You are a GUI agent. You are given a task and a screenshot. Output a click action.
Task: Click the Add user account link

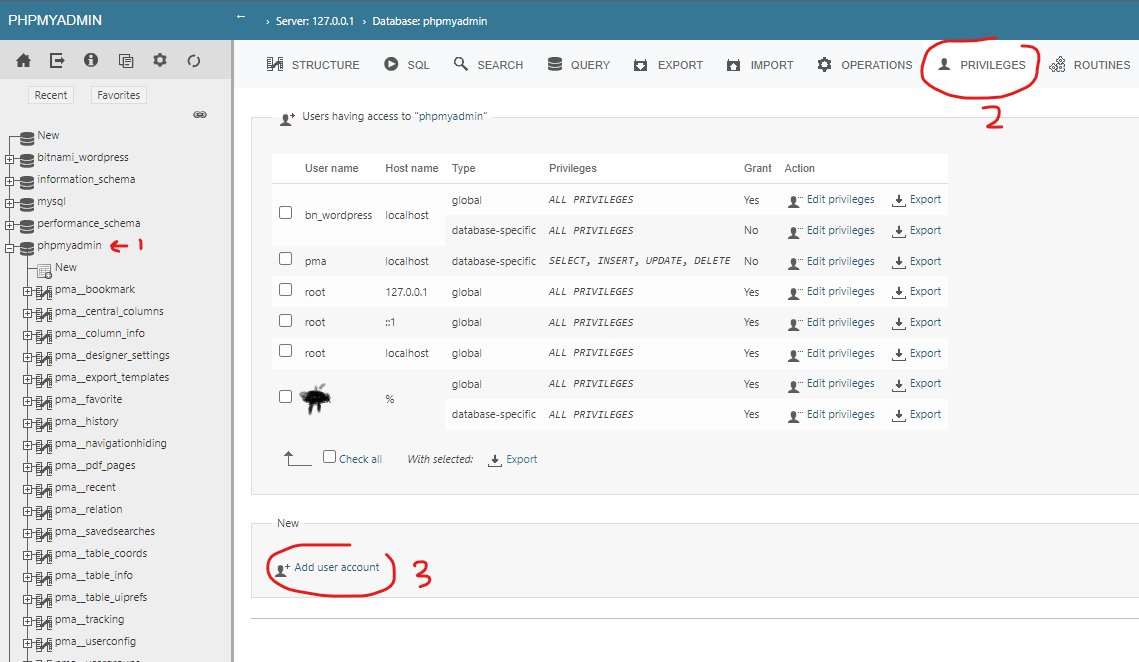point(336,568)
